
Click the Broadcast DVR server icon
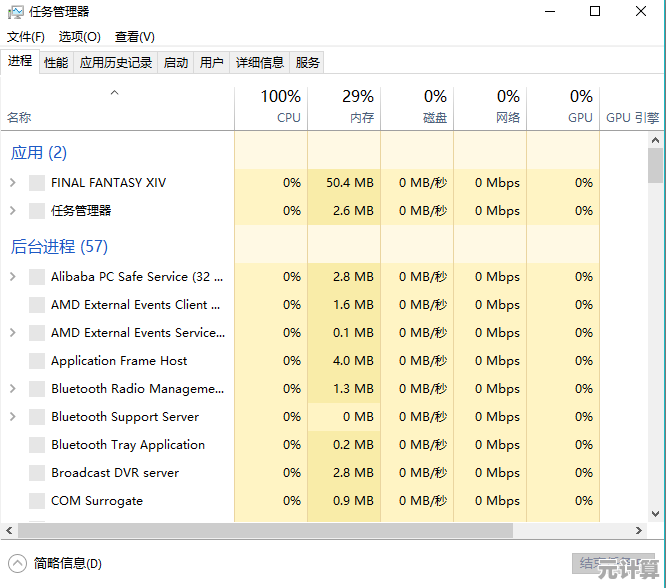coord(37,473)
